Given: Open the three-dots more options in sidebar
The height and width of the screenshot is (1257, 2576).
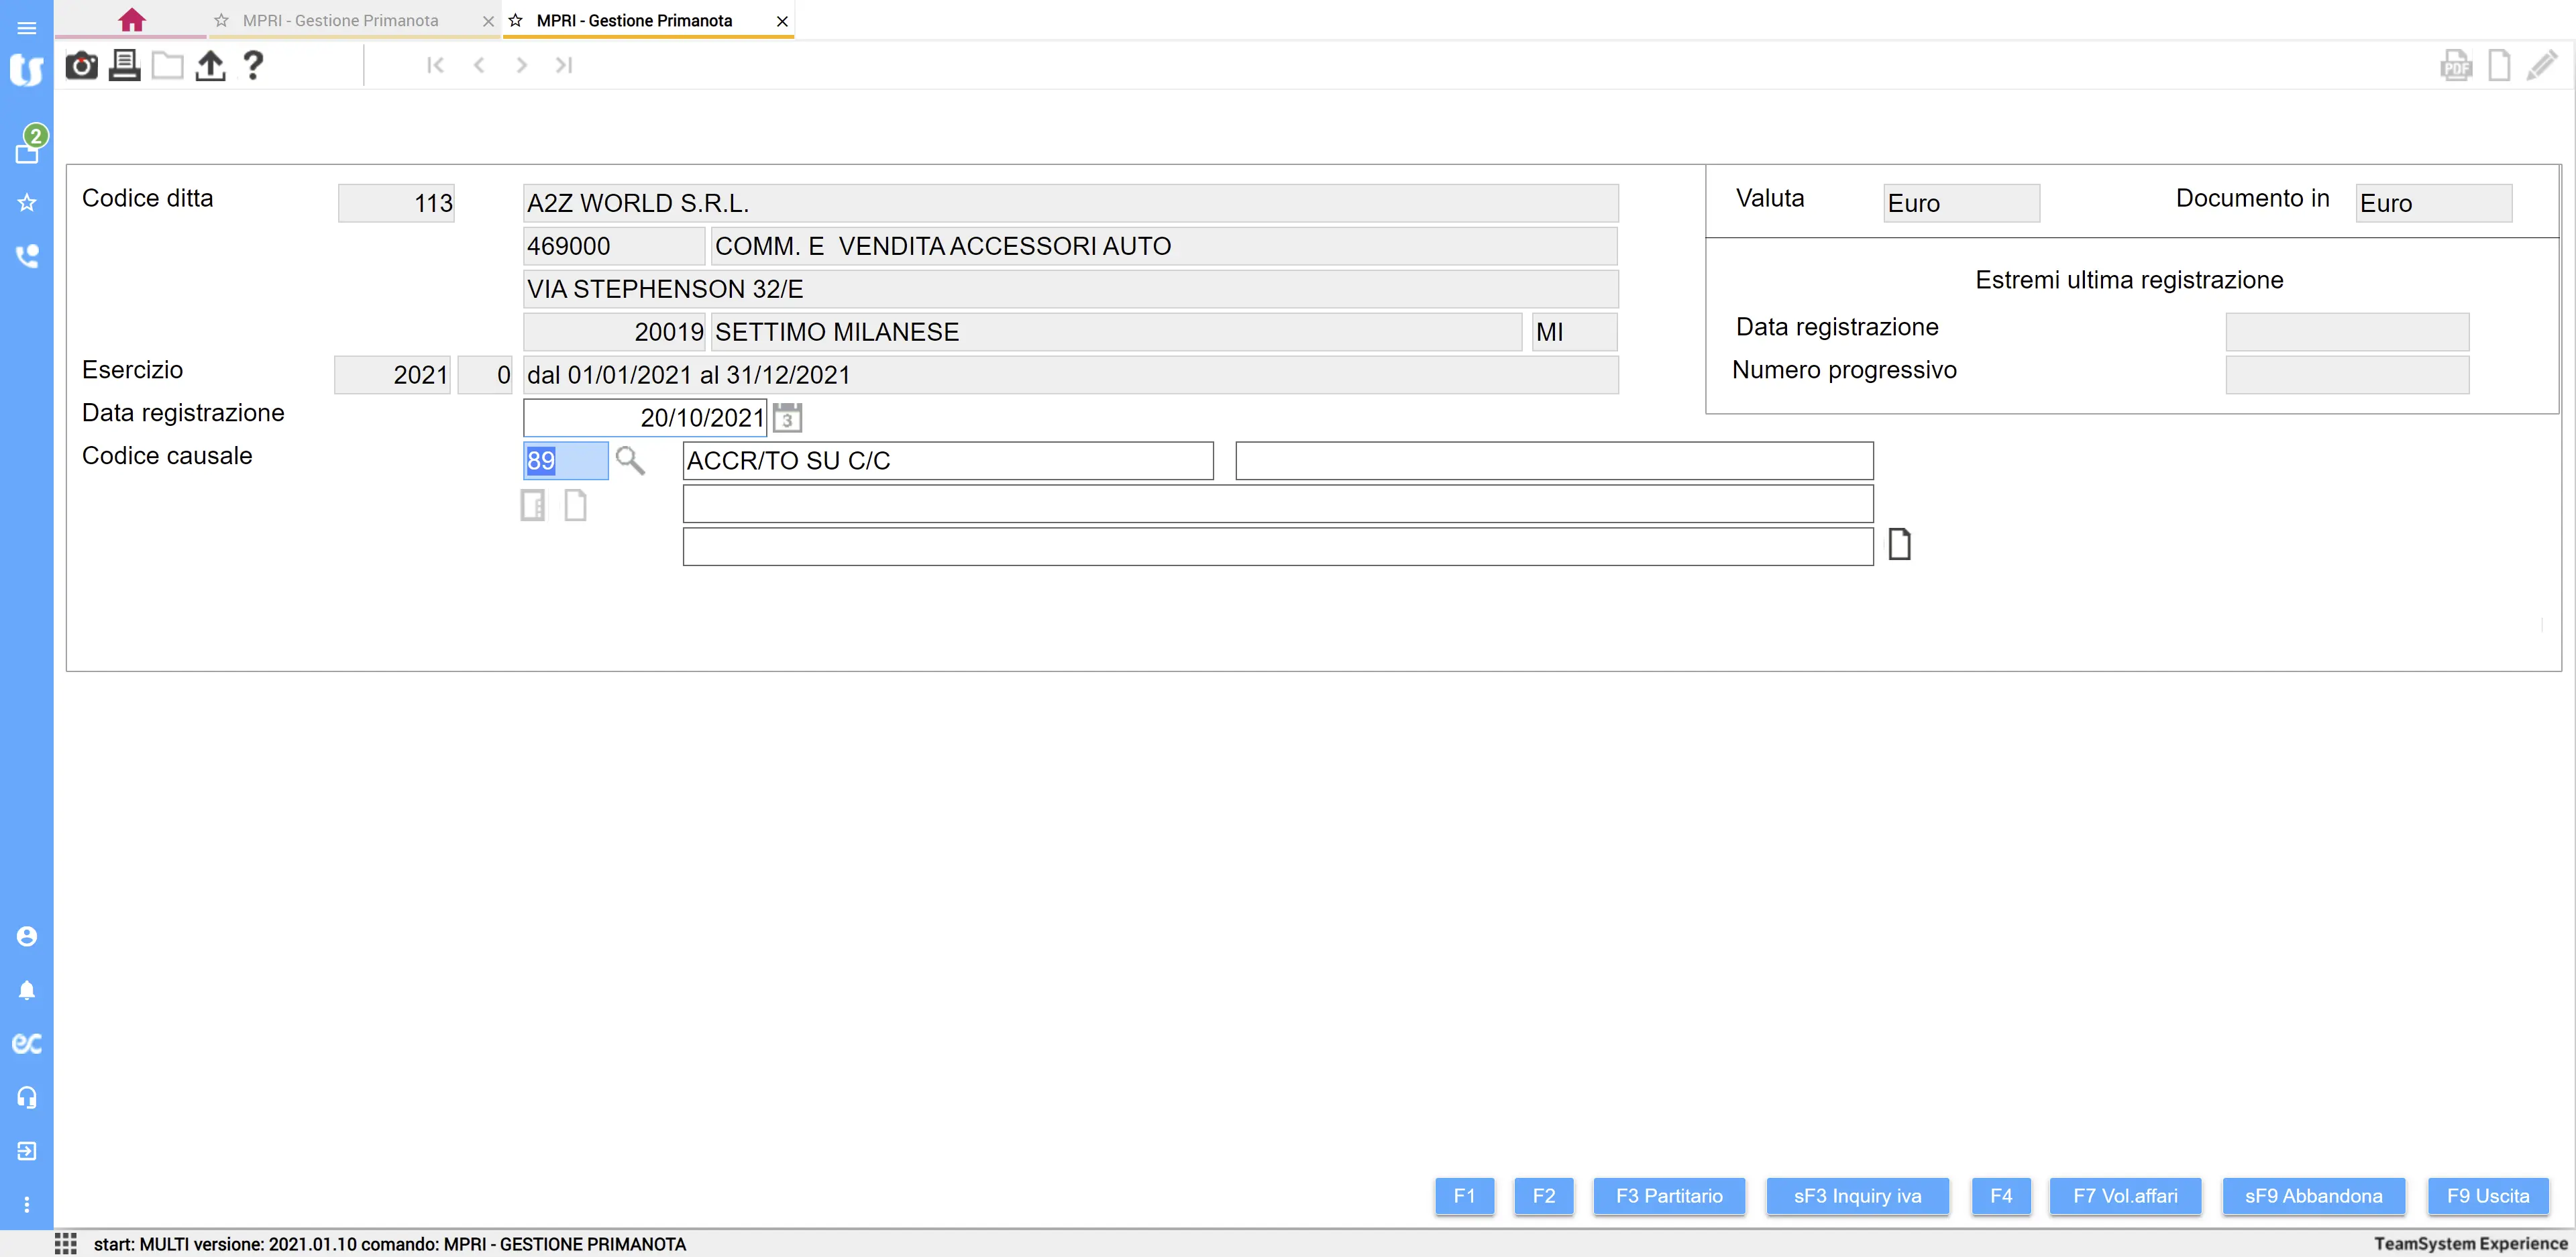Looking at the screenshot, I should [x=27, y=1204].
